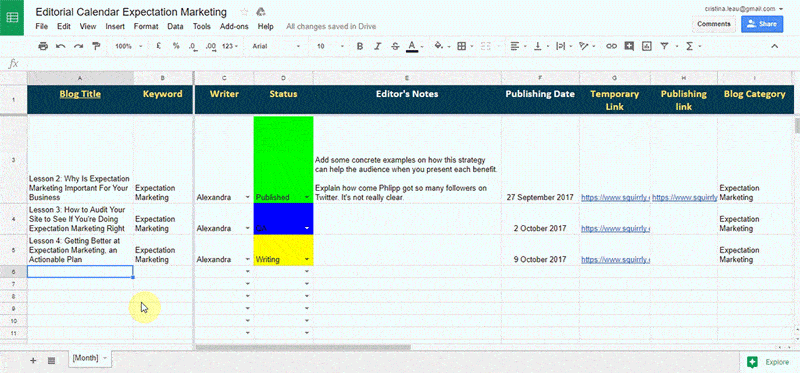
Task: Open Status dropdown for QA cell
Action: tap(307, 229)
